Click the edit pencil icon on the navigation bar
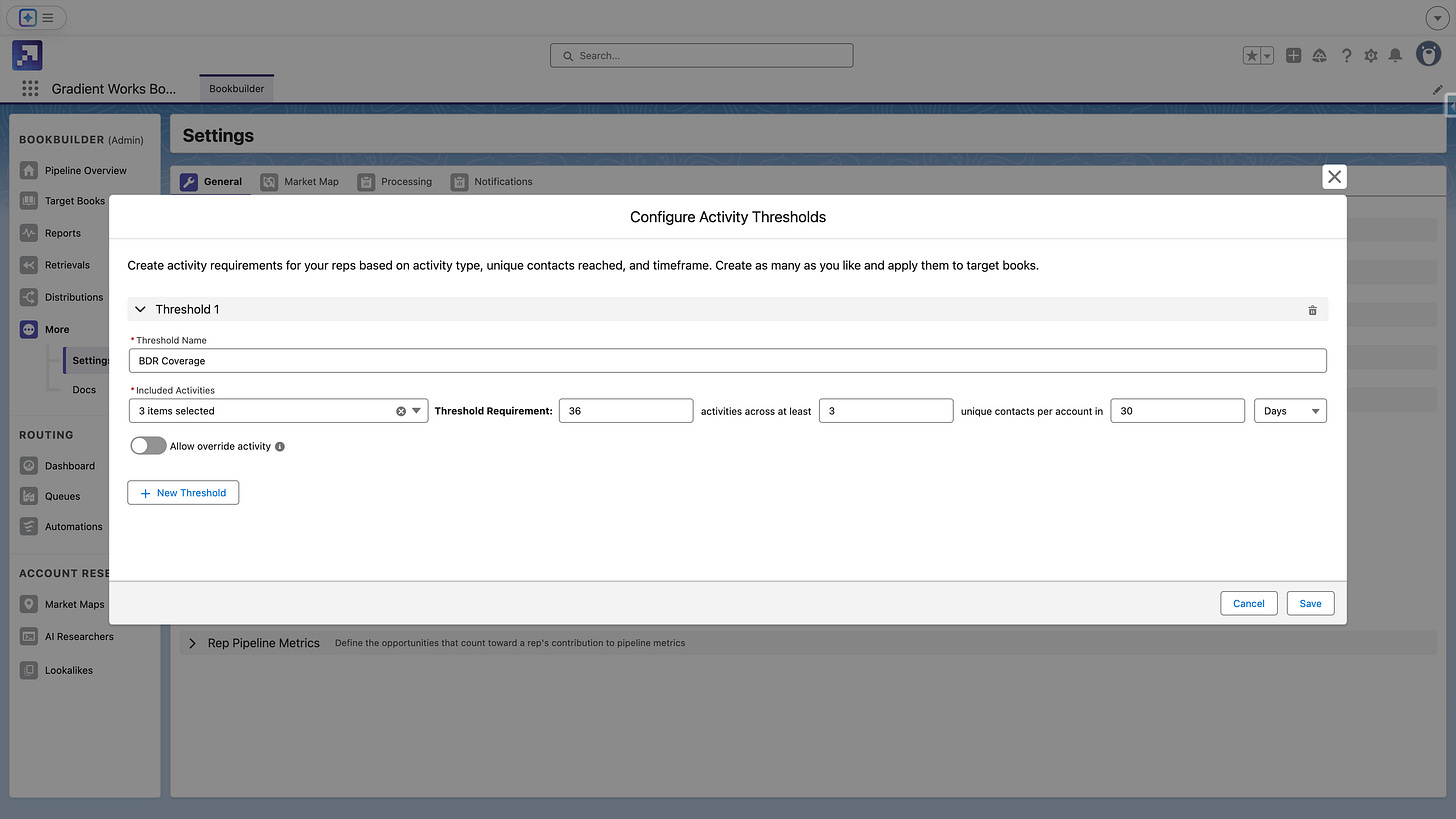The height and width of the screenshot is (819, 1456). pos(1438,89)
